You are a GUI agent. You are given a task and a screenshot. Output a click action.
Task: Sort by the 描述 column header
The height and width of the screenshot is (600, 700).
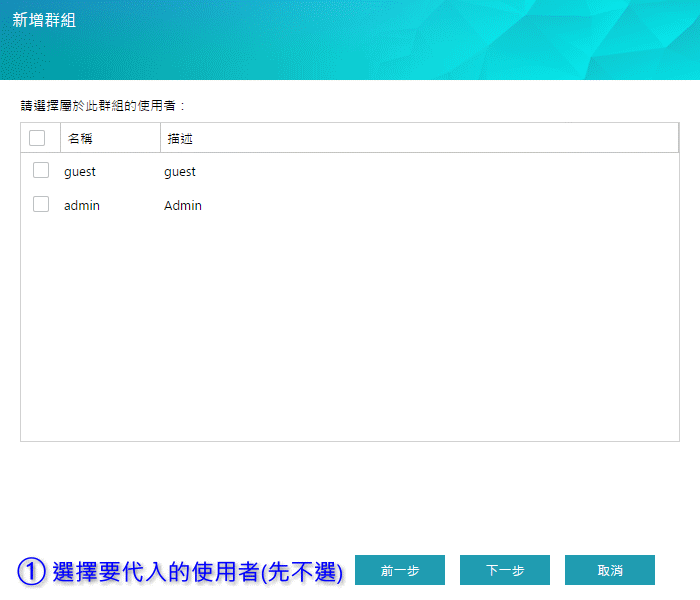(419, 138)
